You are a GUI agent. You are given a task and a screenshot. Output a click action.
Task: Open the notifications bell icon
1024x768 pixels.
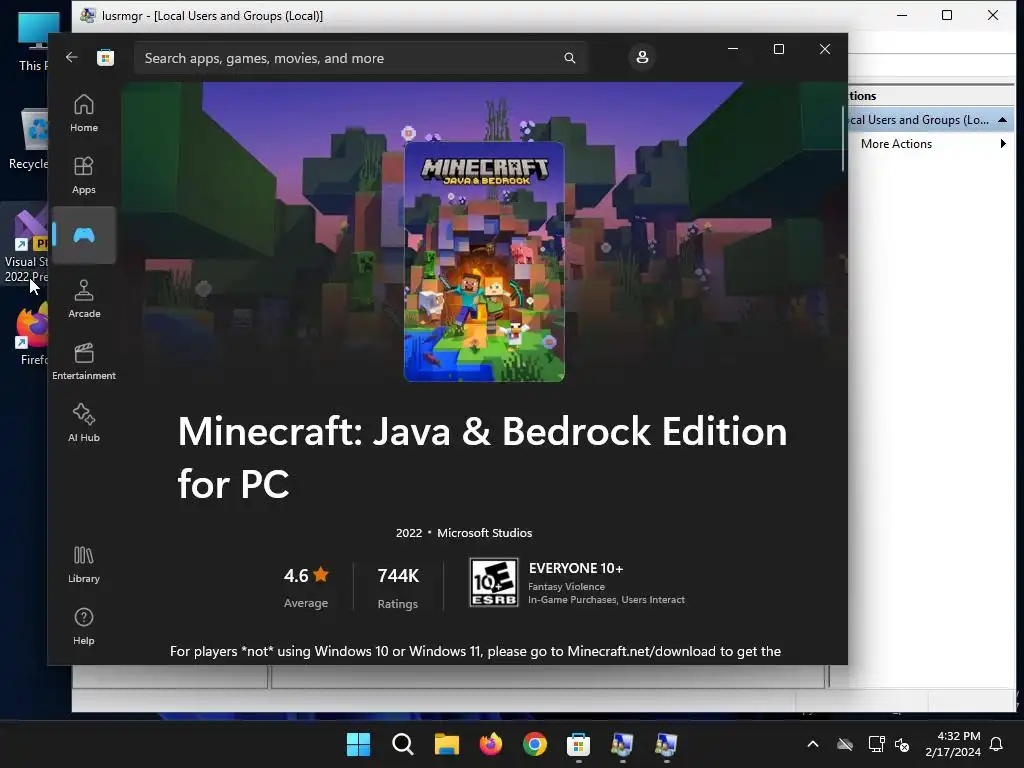[x=997, y=744]
